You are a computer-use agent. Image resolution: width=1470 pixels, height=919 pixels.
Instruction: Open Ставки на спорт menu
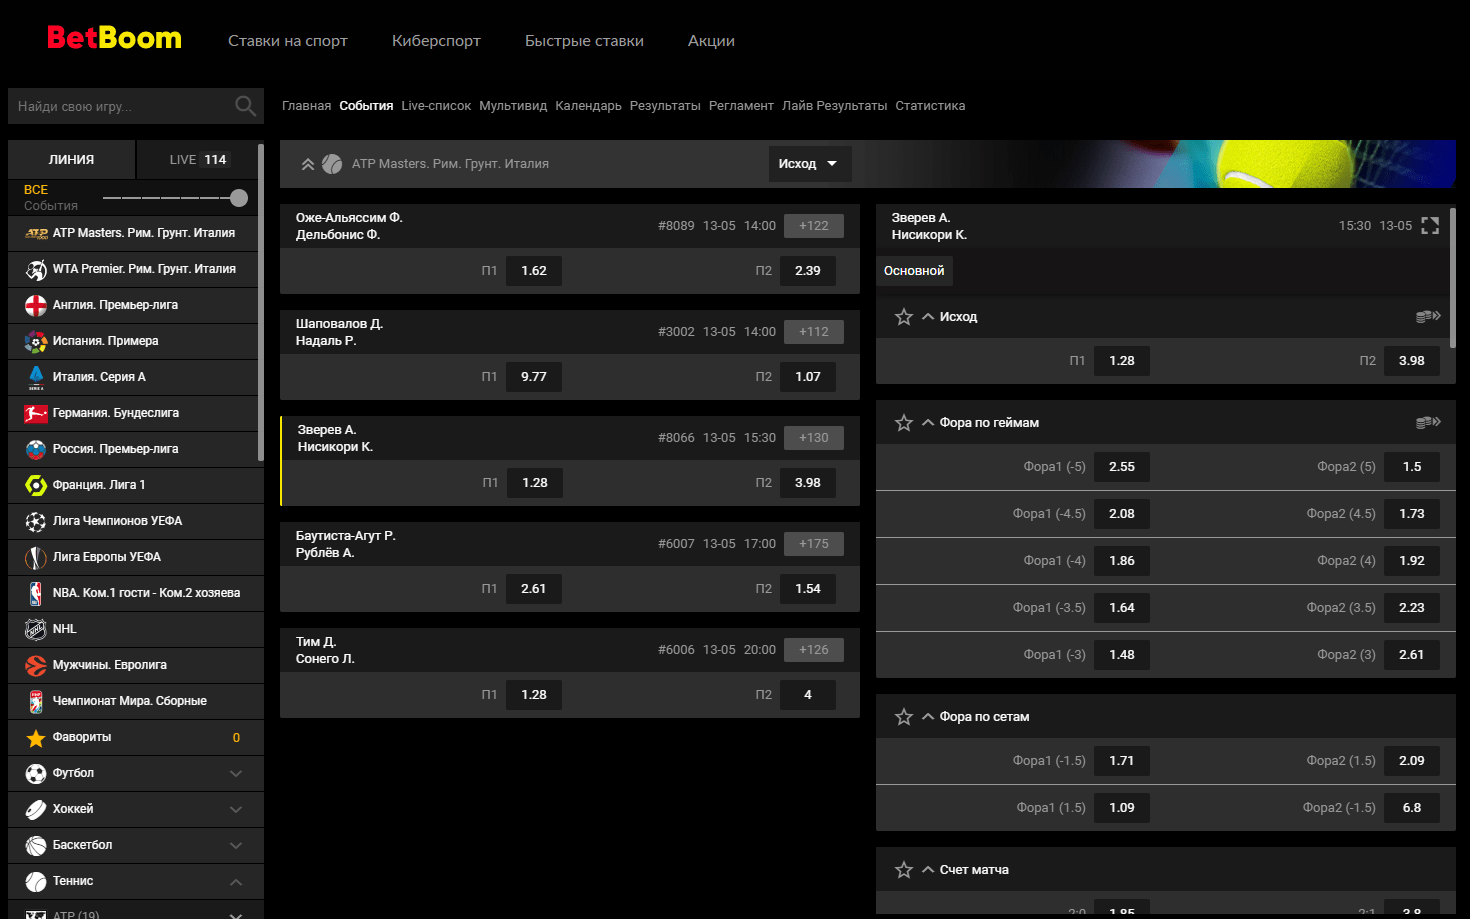(x=288, y=41)
